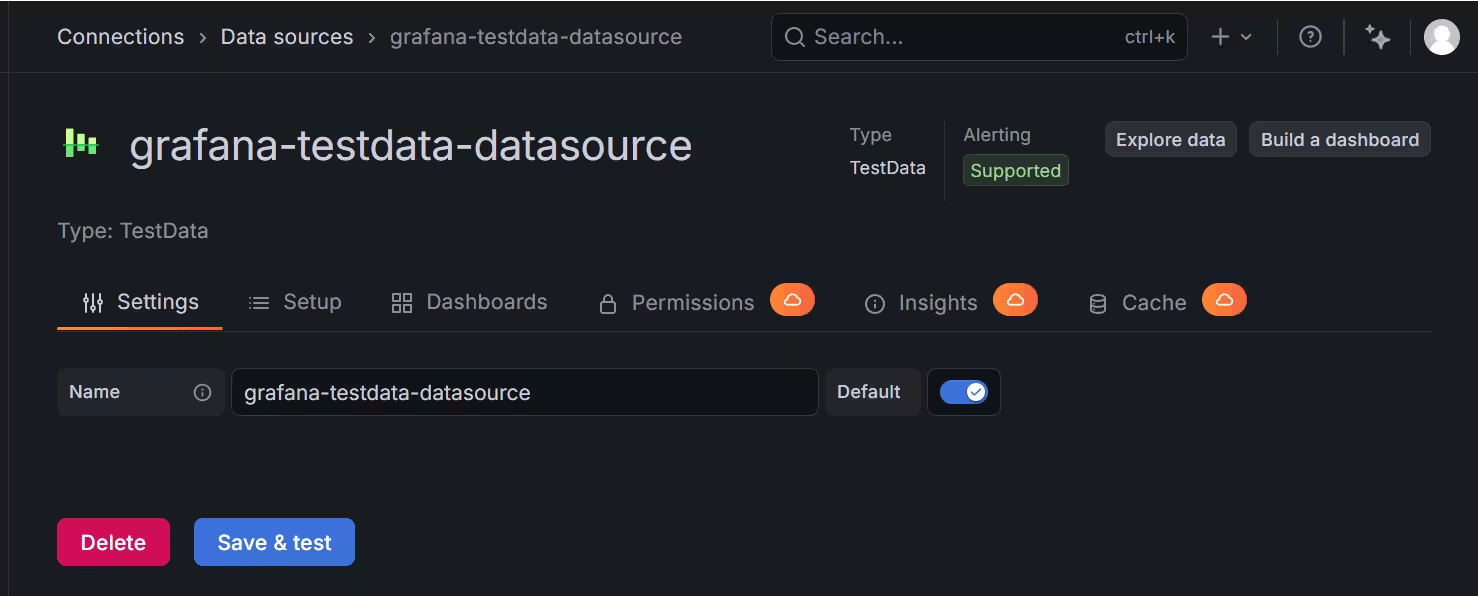The width and height of the screenshot is (1478, 596).
Task: Focus the Search... input box
Action: pyautogui.click(x=979, y=37)
